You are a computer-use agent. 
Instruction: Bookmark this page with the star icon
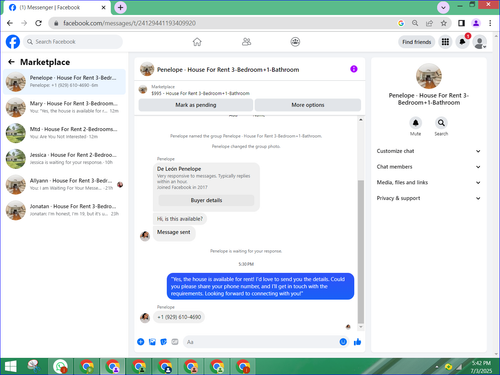tap(444, 23)
